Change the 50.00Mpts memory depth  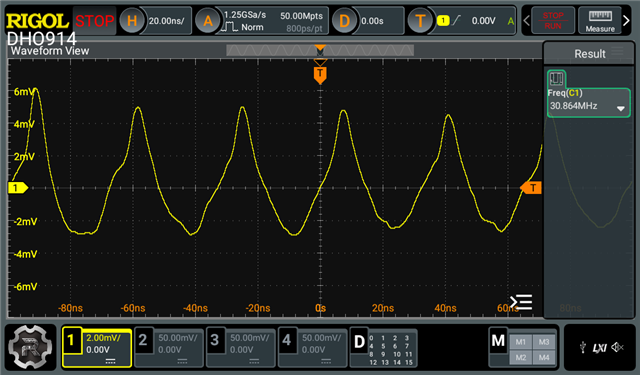(301, 16)
